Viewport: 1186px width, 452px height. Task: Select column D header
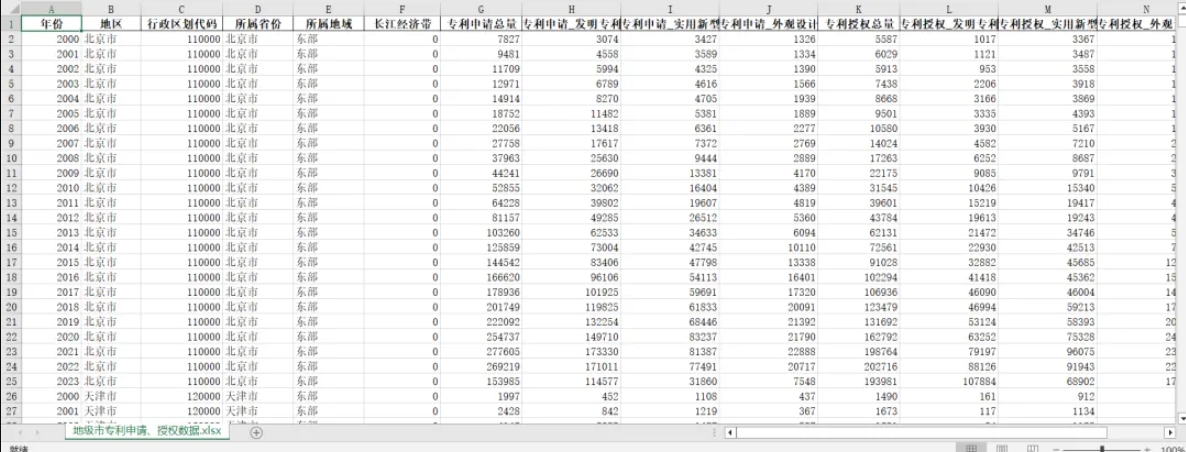click(x=258, y=9)
